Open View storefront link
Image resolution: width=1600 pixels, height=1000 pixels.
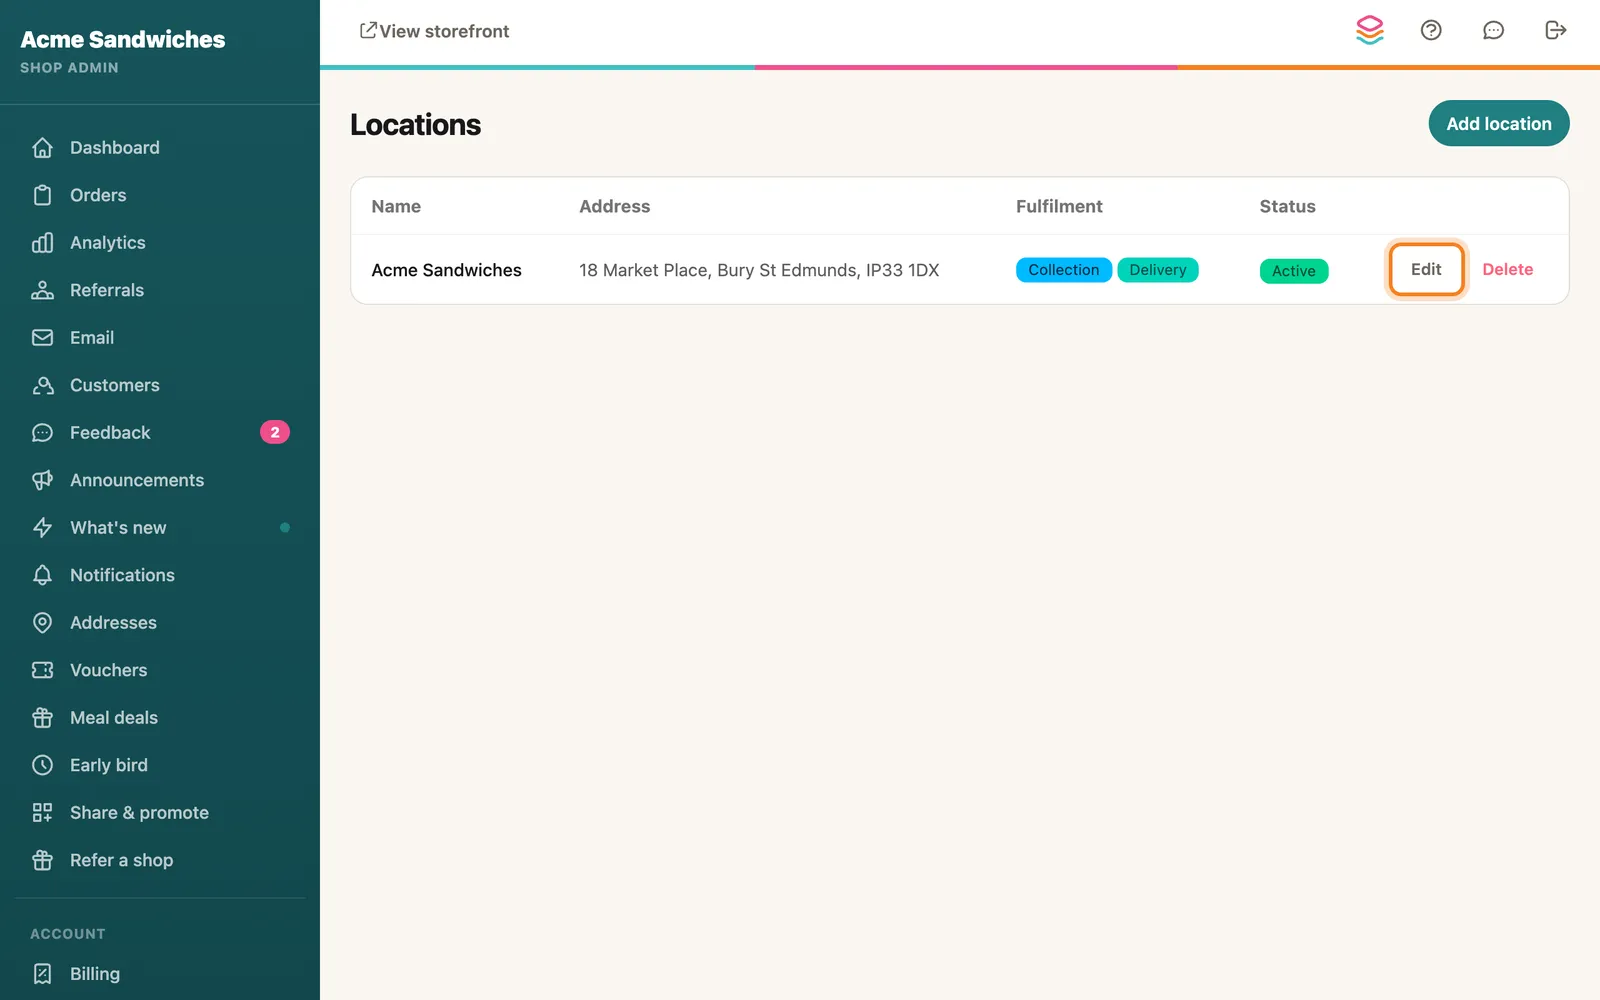[x=434, y=31]
